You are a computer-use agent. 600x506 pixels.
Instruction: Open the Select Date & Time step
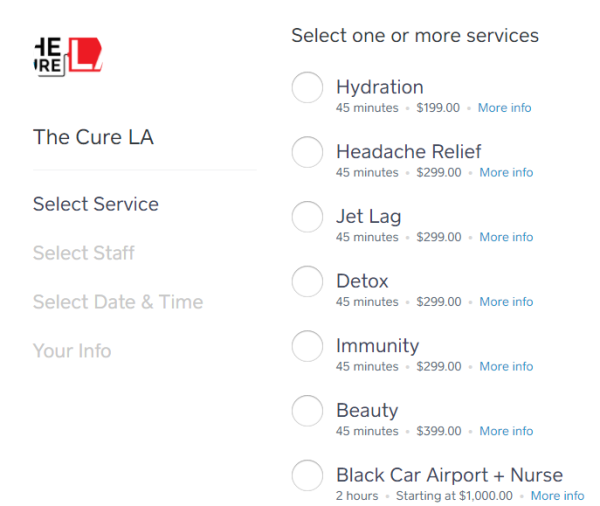pyautogui.click(x=118, y=302)
